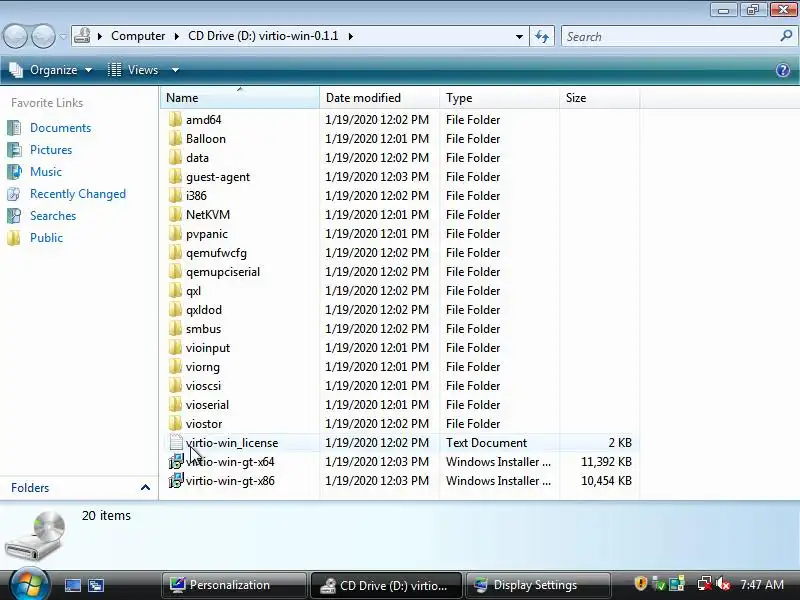800x600 pixels.
Task: Select the guest-agent folder icon
Action: (x=176, y=177)
